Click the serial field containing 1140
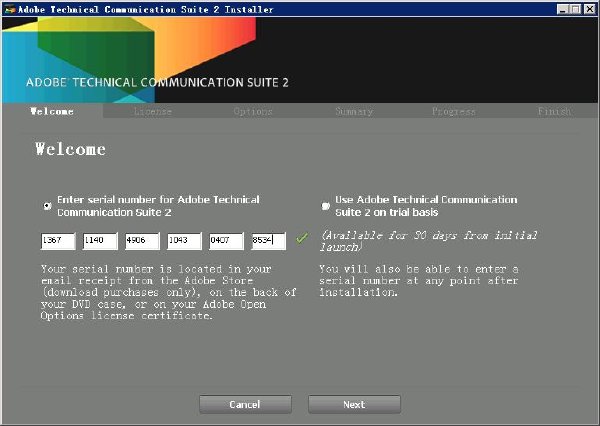Screen dimensions: 600x426 click(100, 241)
